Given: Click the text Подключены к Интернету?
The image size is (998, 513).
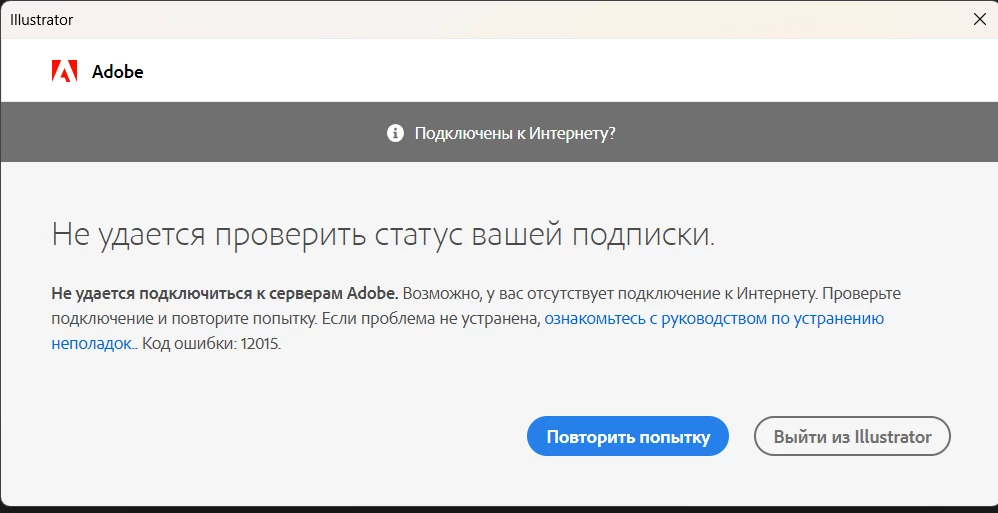Looking at the screenshot, I should pyautogui.click(x=515, y=134).
